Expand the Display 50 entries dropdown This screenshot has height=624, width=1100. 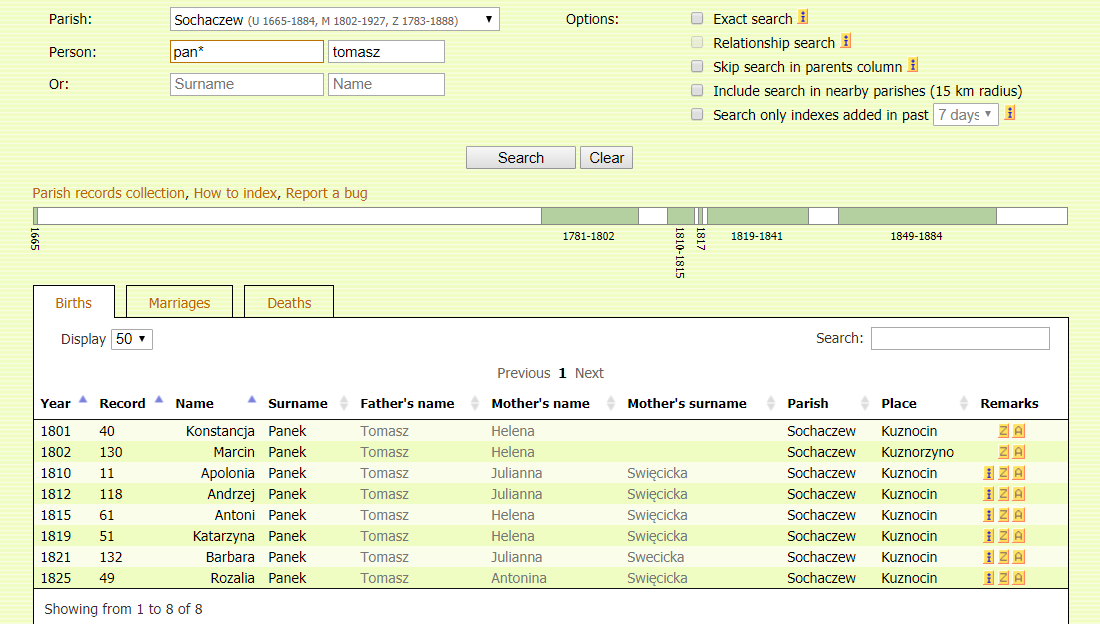point(132,339)
